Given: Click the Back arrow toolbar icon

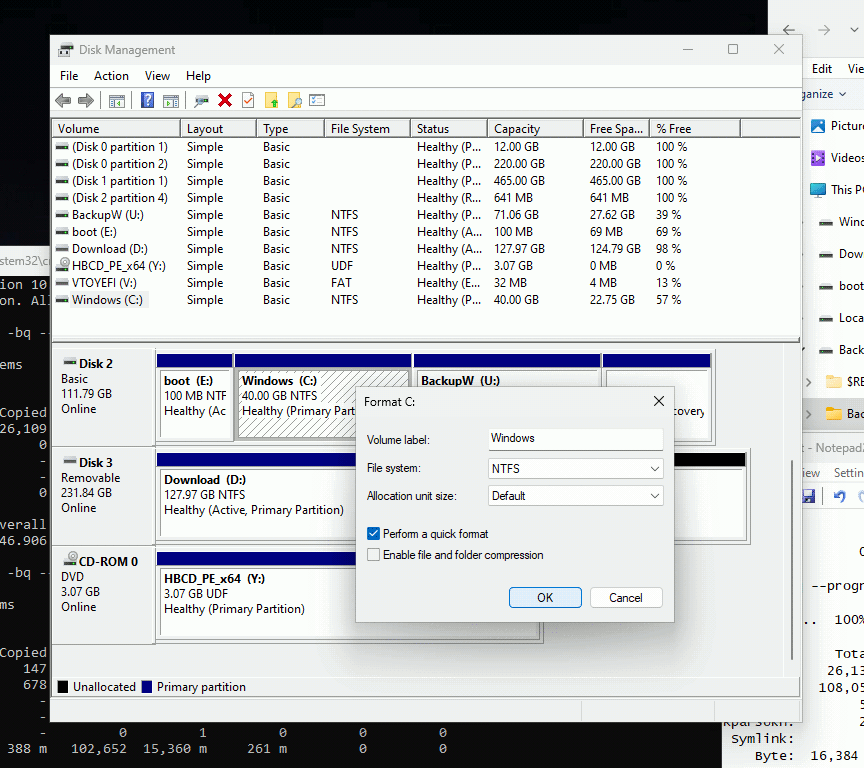Looking at the screenshot, I should (x=63, y=100).
